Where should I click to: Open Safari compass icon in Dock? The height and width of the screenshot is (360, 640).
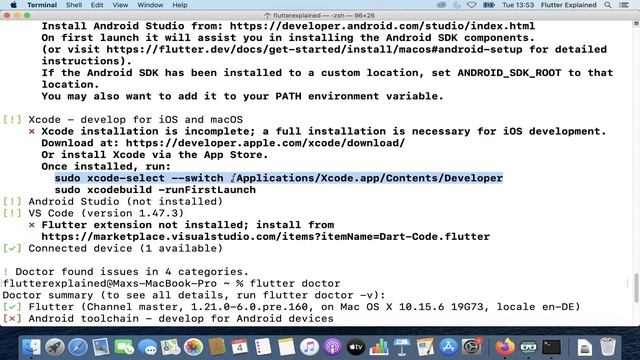[78, 347]
